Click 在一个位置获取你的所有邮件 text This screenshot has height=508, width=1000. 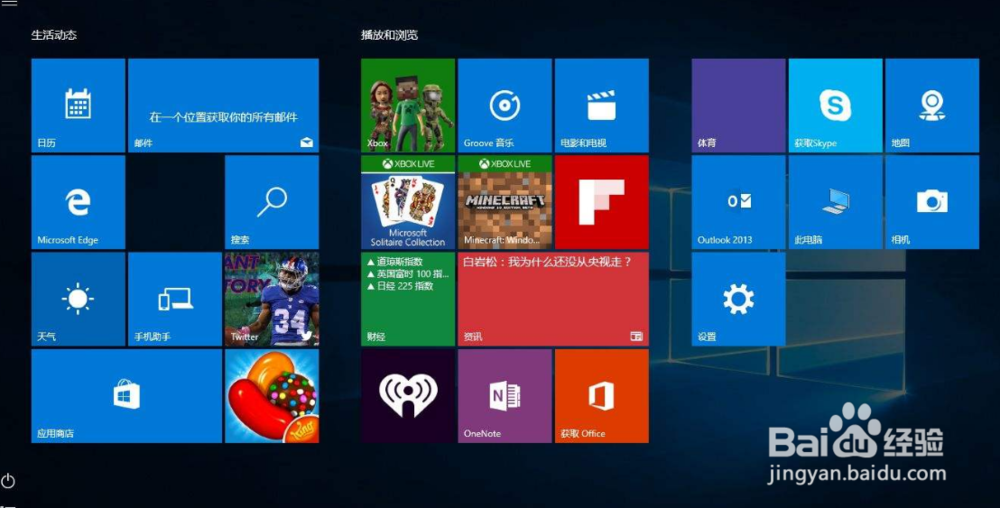223,117
